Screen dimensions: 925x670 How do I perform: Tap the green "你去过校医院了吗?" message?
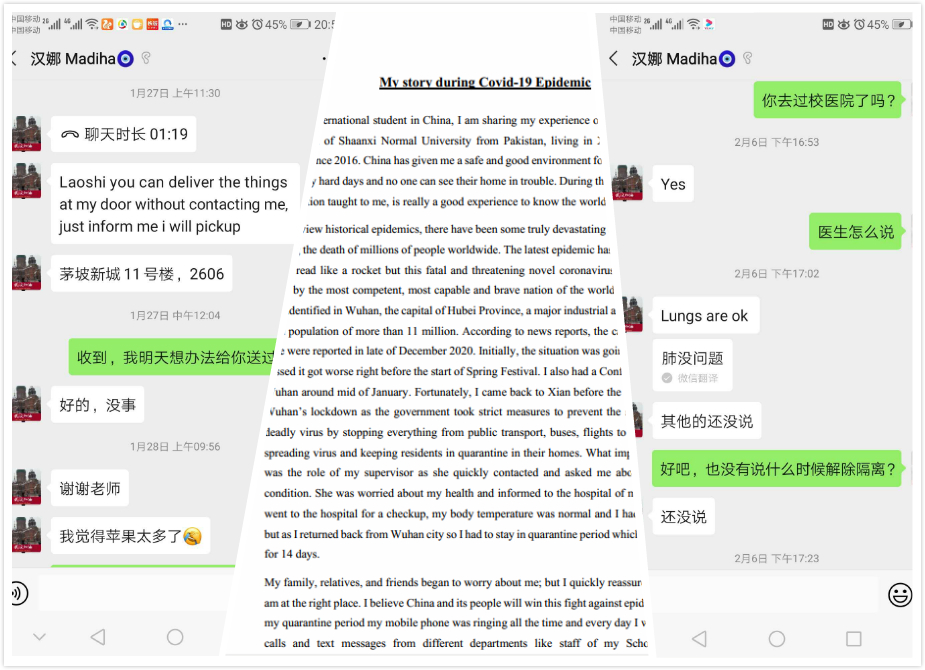831,100
